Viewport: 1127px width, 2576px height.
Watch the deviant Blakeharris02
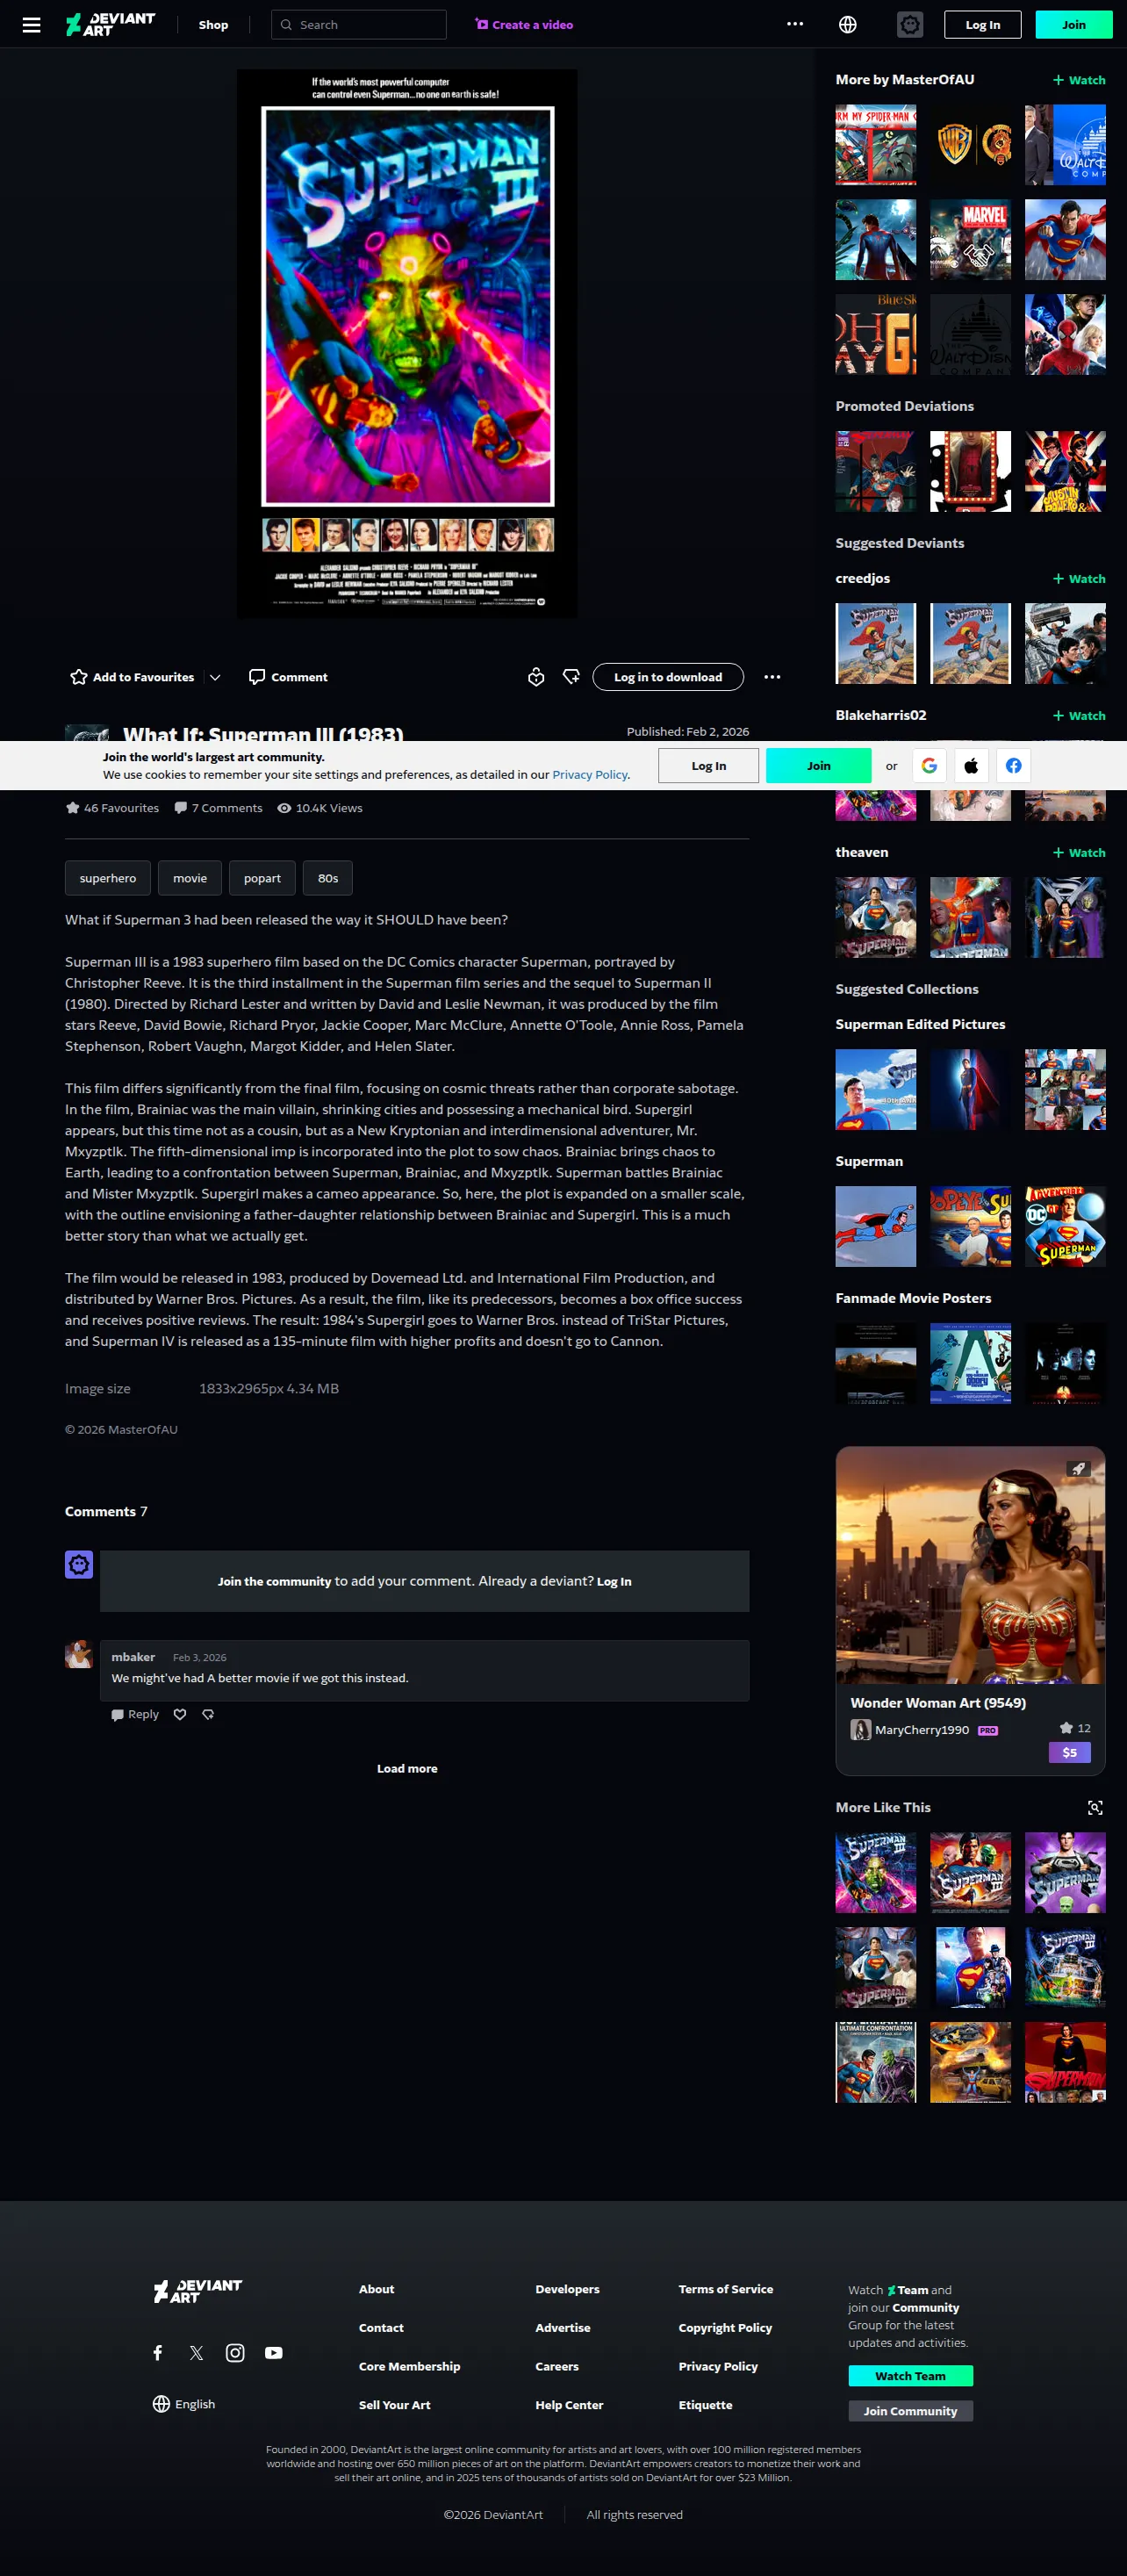(1079, 716)
